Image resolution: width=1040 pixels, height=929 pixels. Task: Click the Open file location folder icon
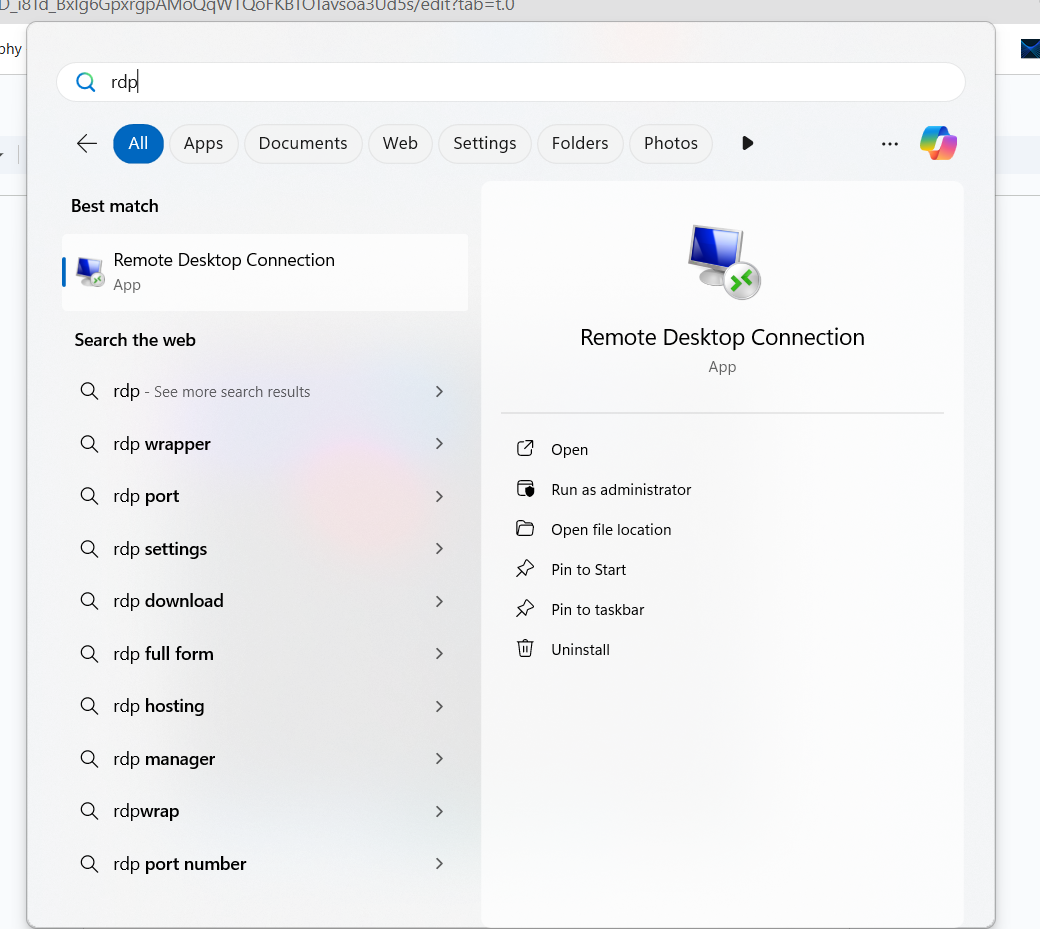[x=525, y=529]
